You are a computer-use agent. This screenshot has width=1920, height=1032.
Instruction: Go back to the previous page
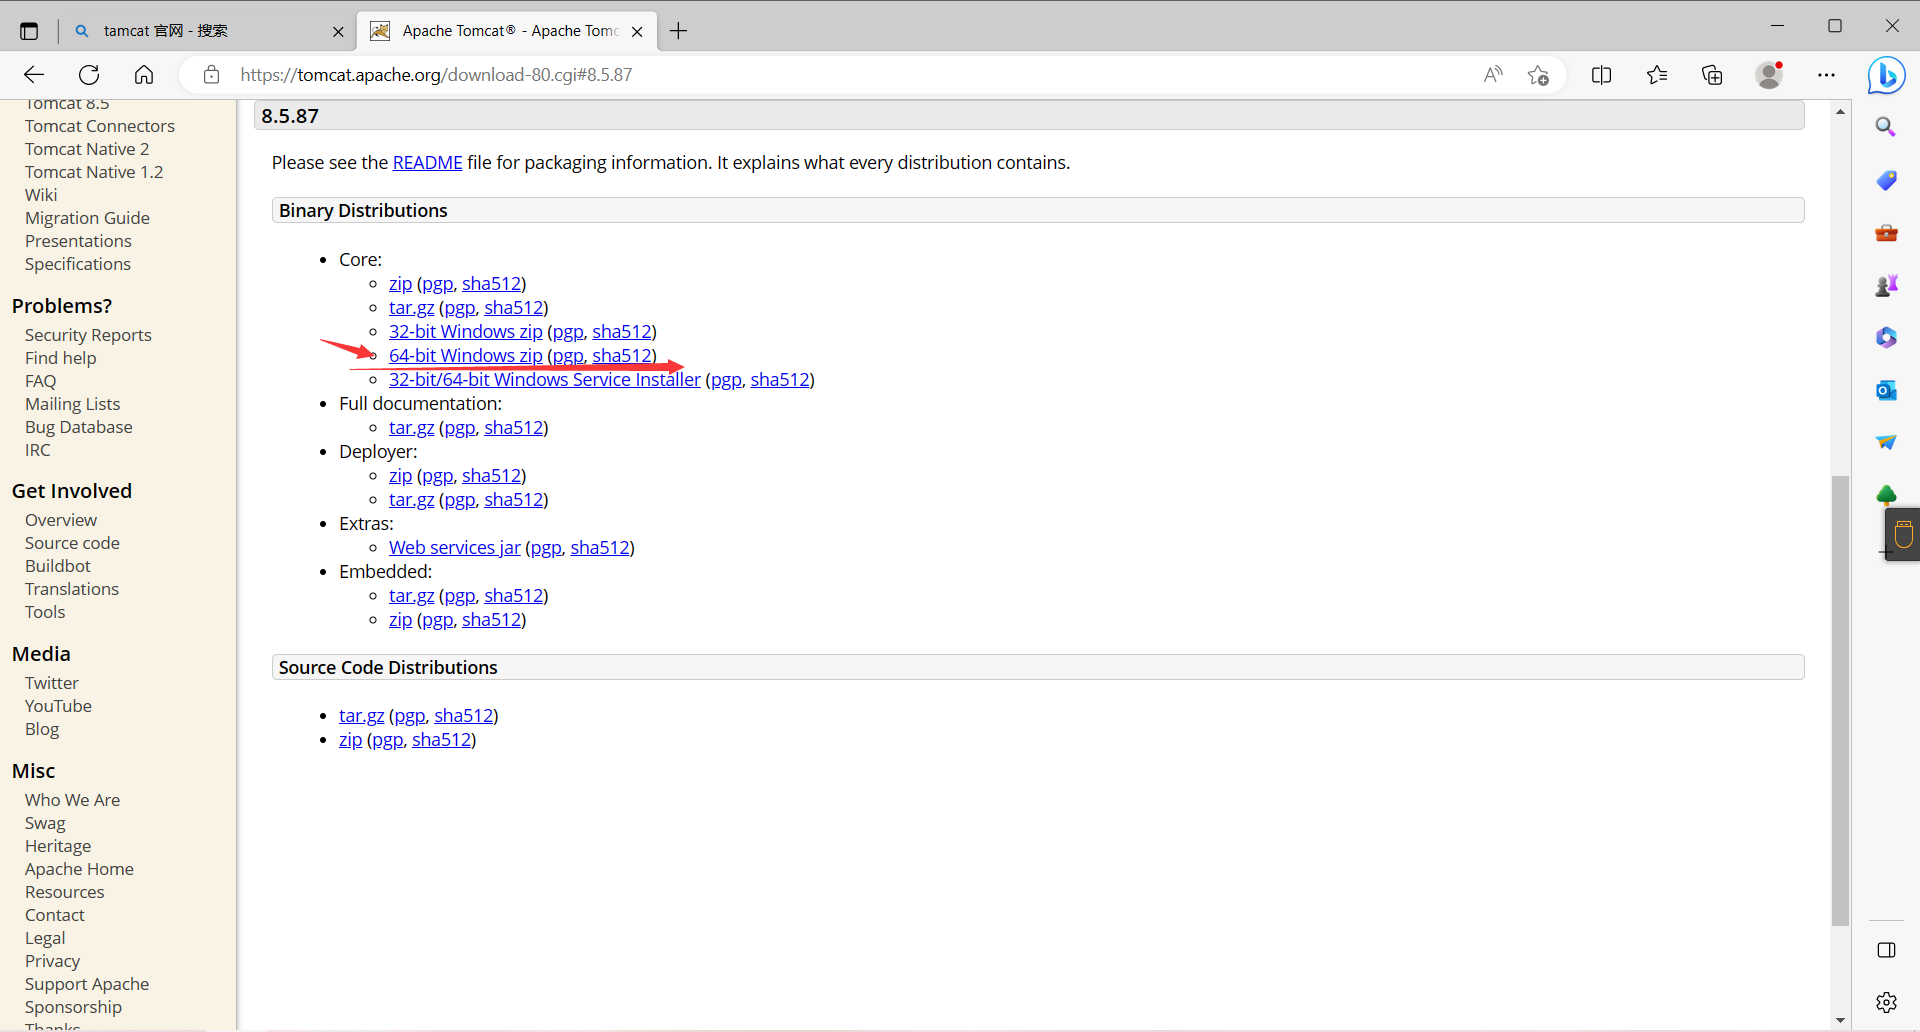(x=34, y=75)
